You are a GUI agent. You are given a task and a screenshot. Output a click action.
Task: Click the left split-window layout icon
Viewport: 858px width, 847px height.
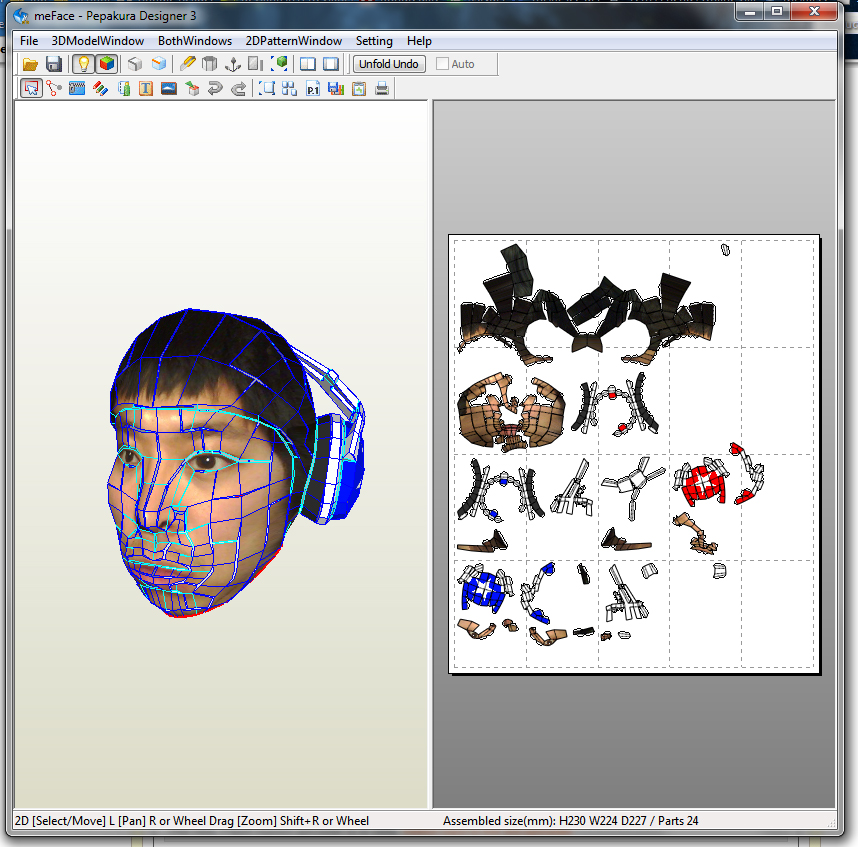click(x=308, y=64)
